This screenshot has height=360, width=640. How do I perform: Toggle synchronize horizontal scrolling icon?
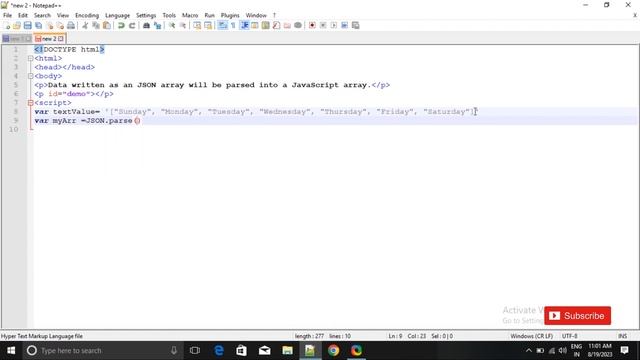coord(208,25)
